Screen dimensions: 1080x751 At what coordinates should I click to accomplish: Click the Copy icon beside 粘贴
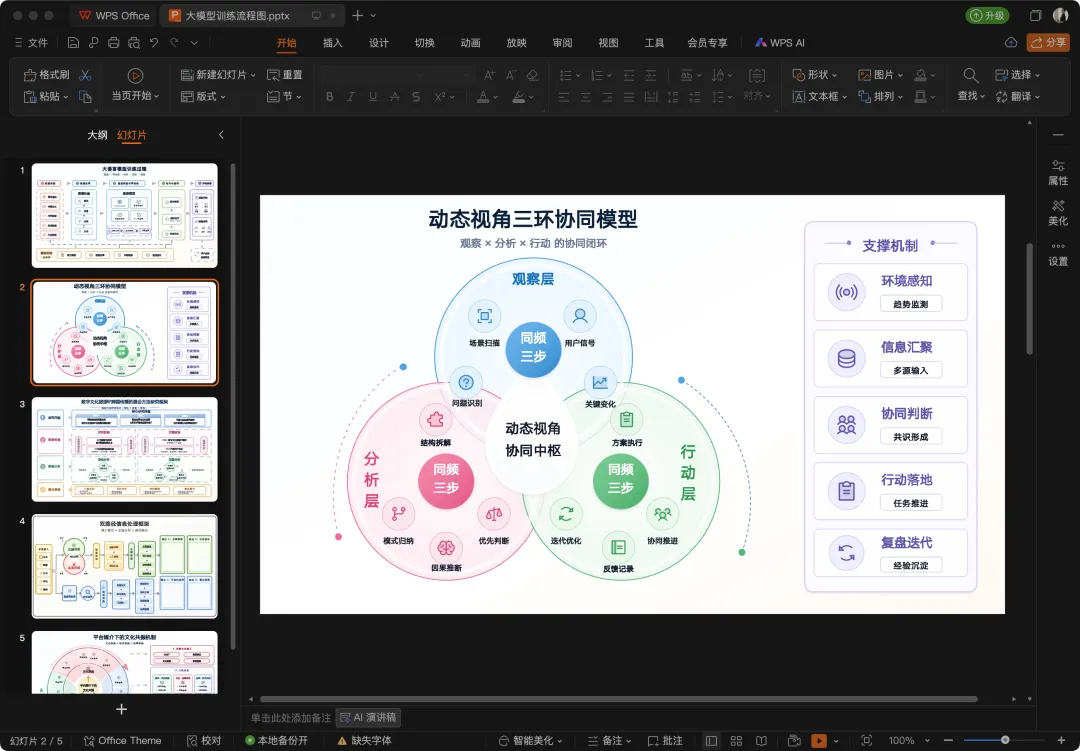coord(85,96)
